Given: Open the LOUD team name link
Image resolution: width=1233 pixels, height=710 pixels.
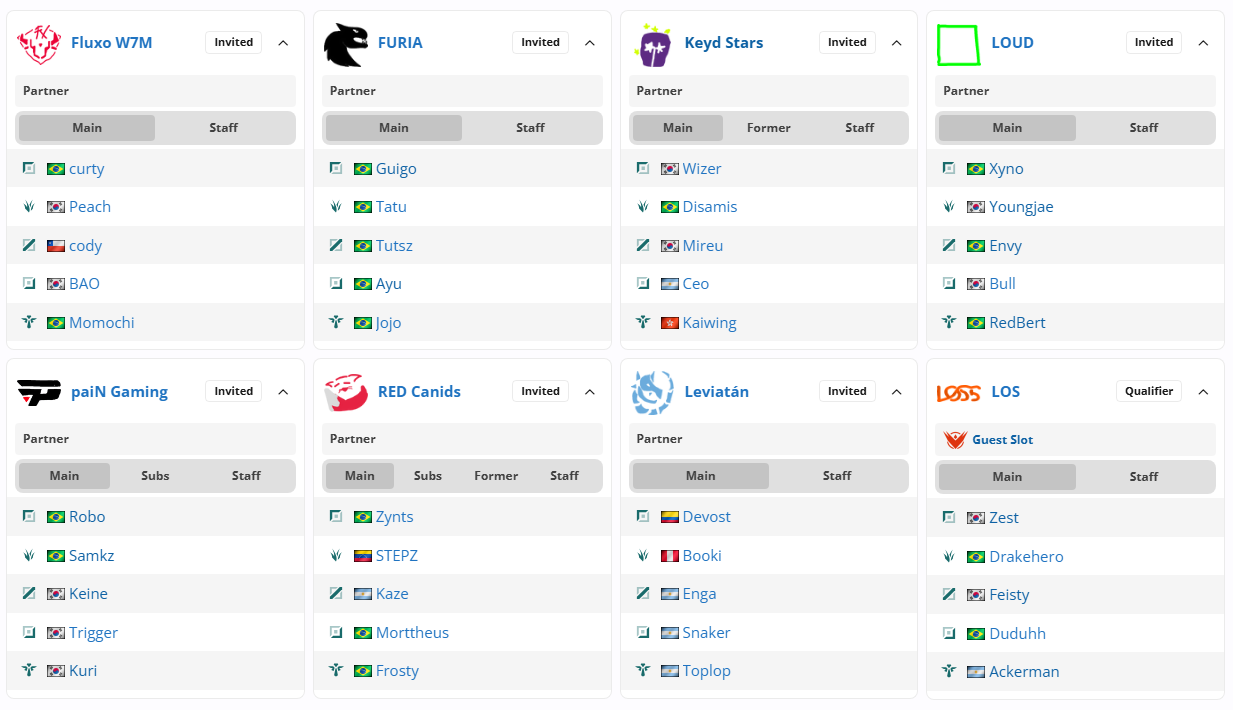Looking at the screenshot, I should pos(1012,43).
